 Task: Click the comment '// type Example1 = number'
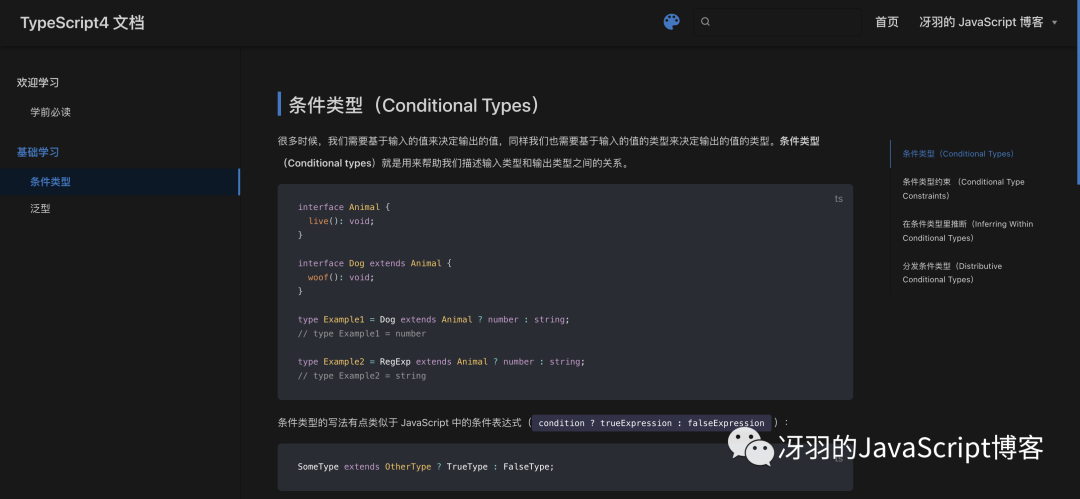pyautogui.click(x=362, y=334)
